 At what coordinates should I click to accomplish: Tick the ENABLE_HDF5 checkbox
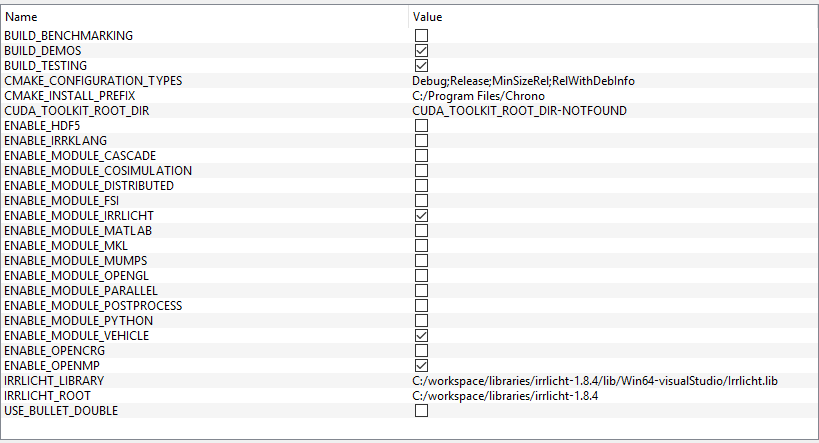point(421,126)
